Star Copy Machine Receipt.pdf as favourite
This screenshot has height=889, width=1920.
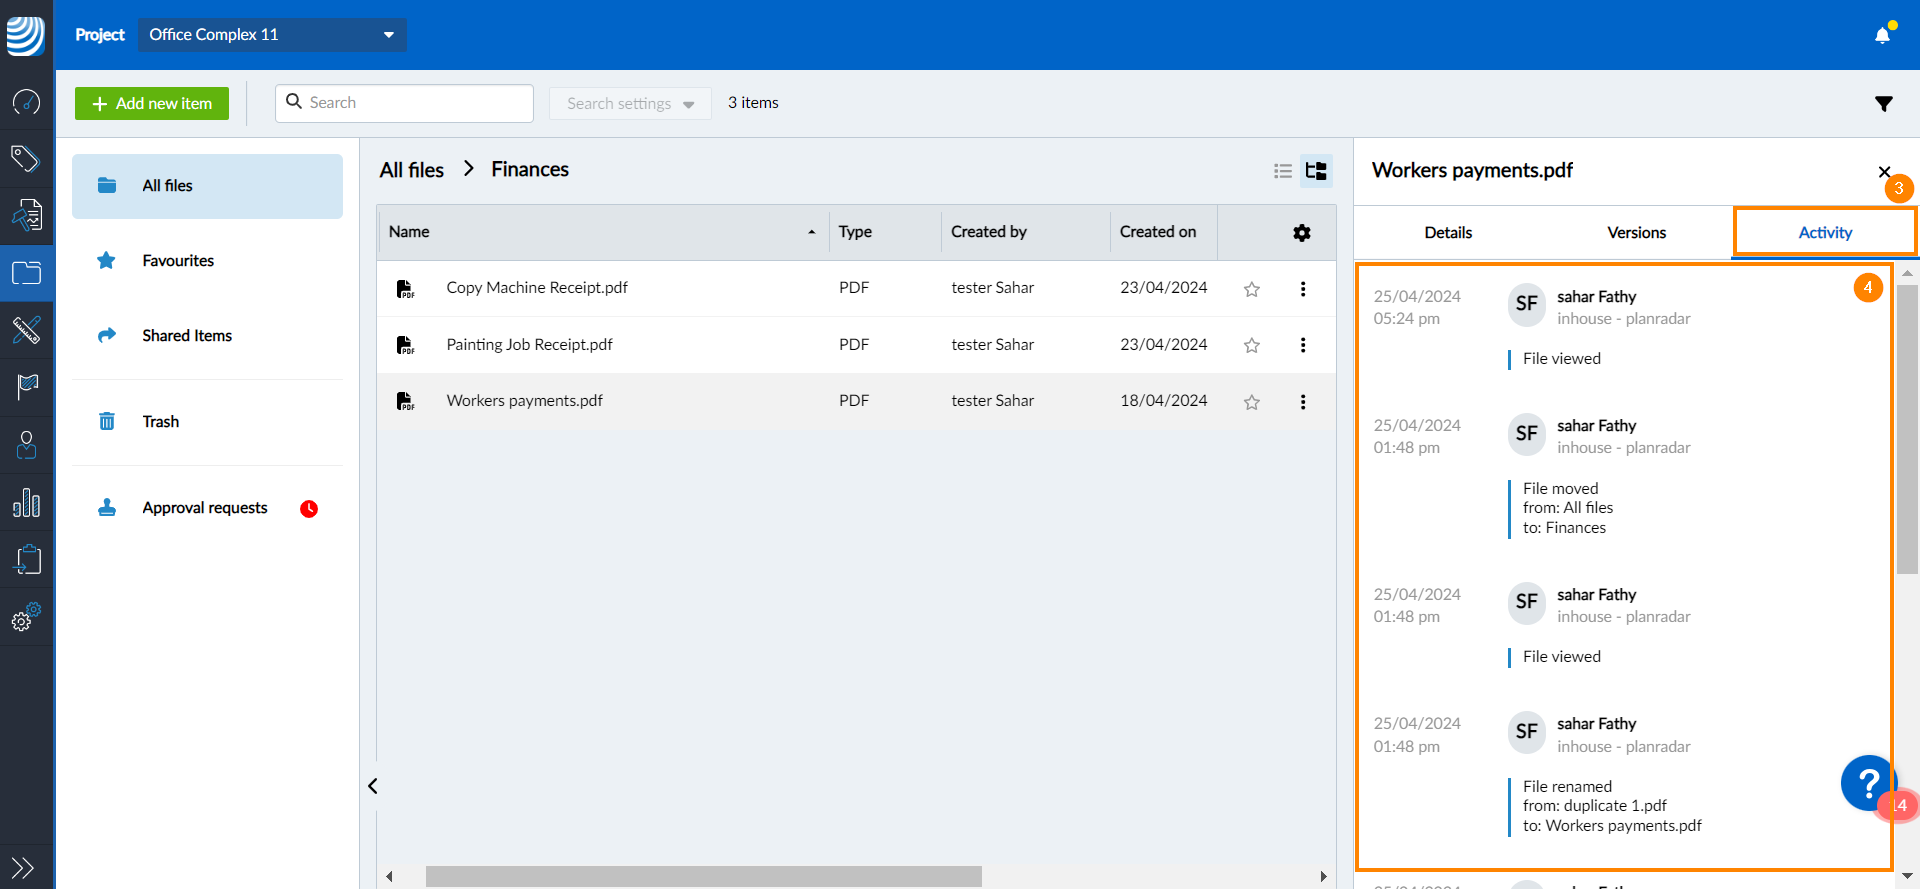coord(1251,289)
